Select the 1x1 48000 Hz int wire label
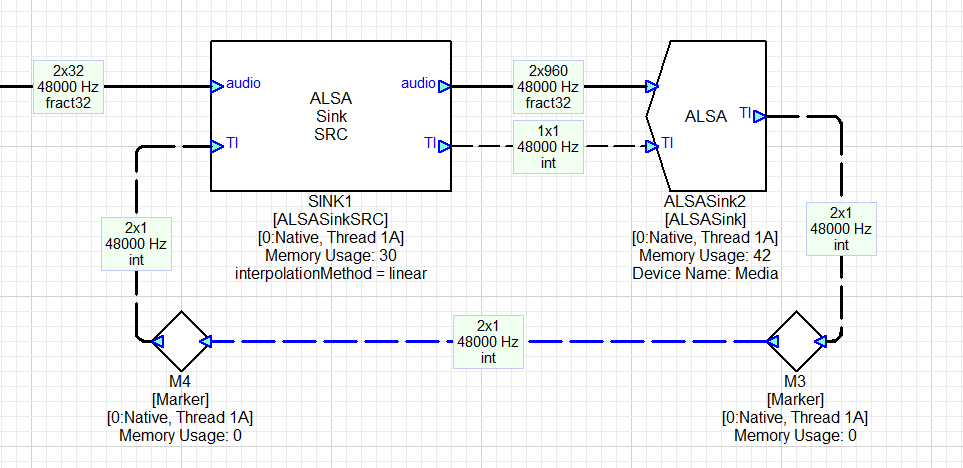The image size is (963, 468). pyautogui.click(x=548, y=147)
